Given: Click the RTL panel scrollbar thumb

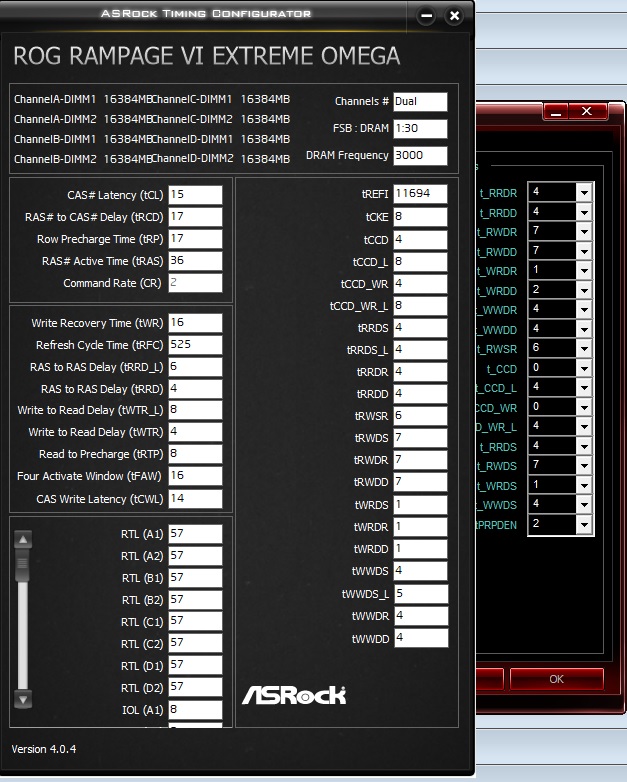Looking at the screenshot, I should (23, 565).
